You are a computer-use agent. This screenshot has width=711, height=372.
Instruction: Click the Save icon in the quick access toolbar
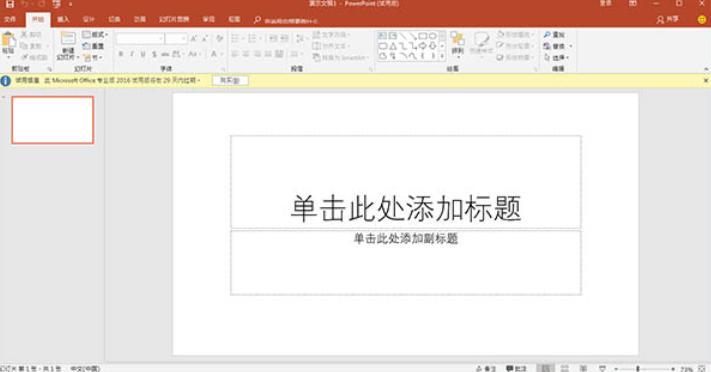(x=10, y=4)
